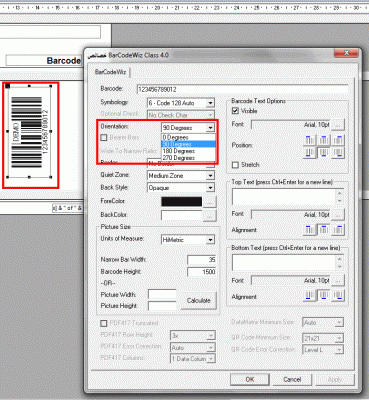Open the PDF417 Row Height dropdown
This screenshot has width=369, height=400.
coord(211,335)
